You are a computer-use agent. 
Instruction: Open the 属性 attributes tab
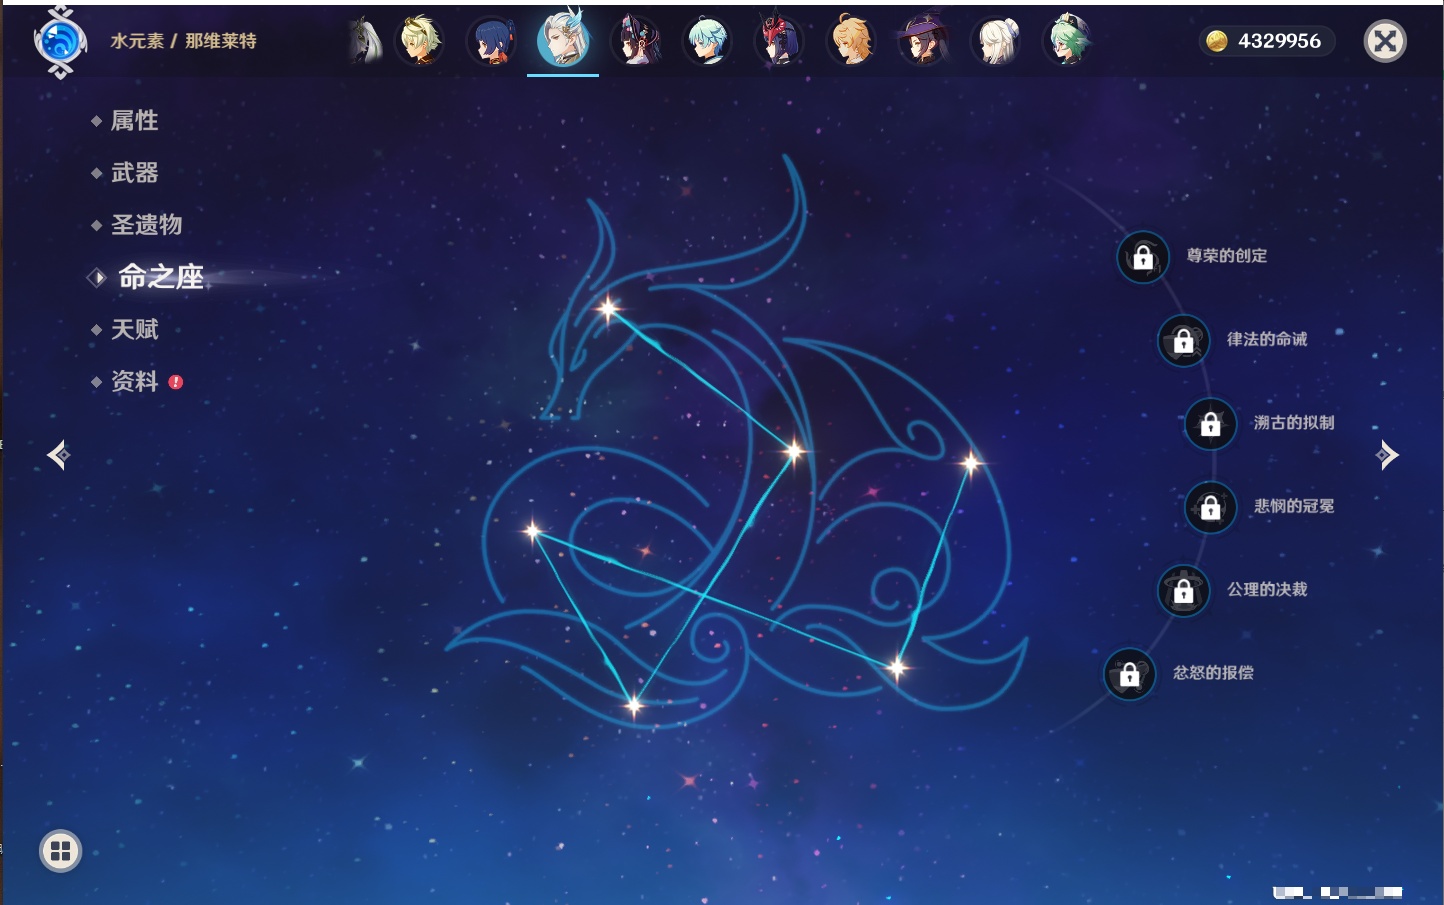(134, 121)
